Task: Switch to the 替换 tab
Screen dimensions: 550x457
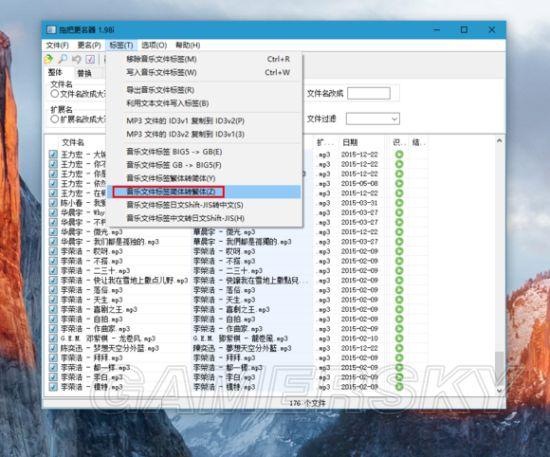Action: pos(84,73)
